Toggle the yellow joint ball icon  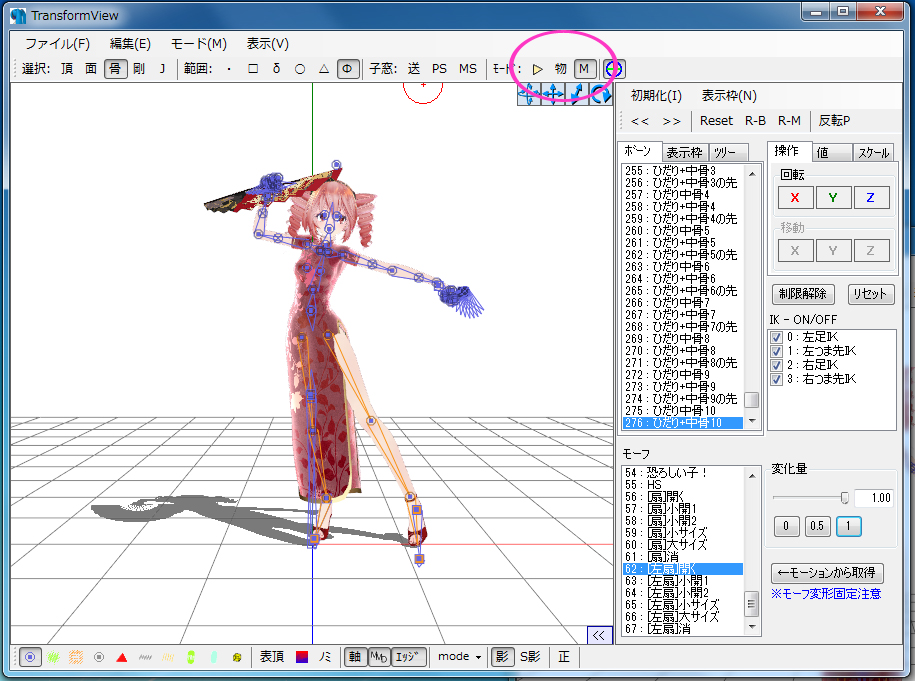click(x=237, y=657)
